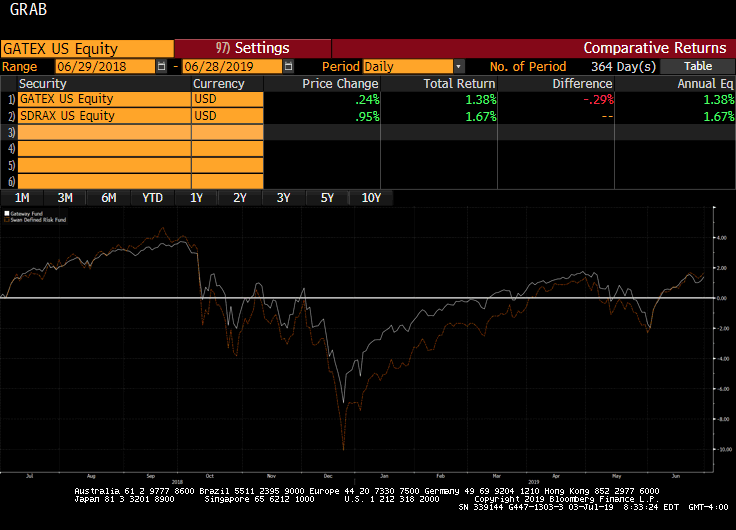
Task: Edit the end date 06/28/2019 field
Action: (x=232, y=66)
